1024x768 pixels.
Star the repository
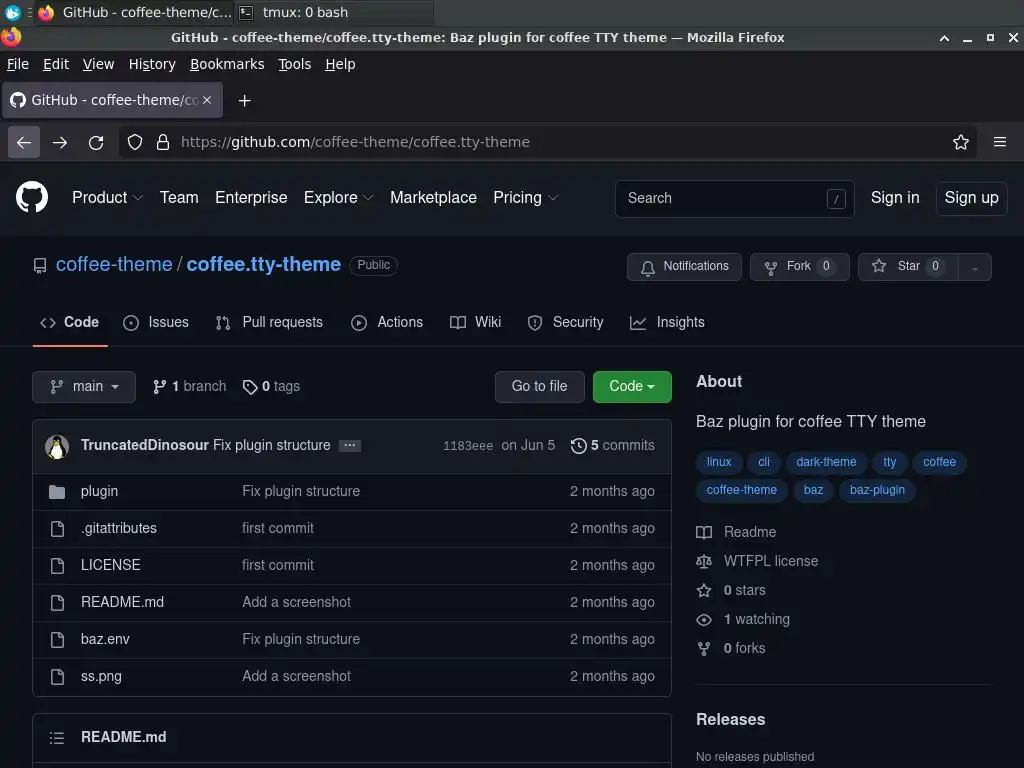pos(908,266)
